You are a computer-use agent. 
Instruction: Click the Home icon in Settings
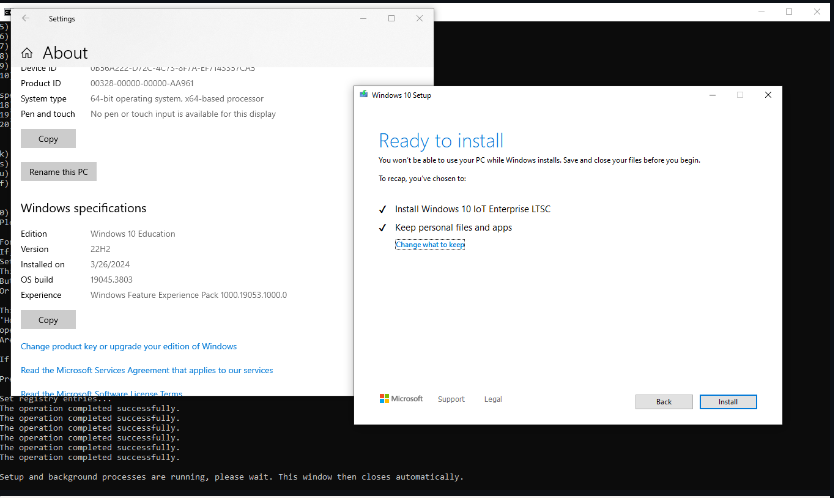pos(27,53)
